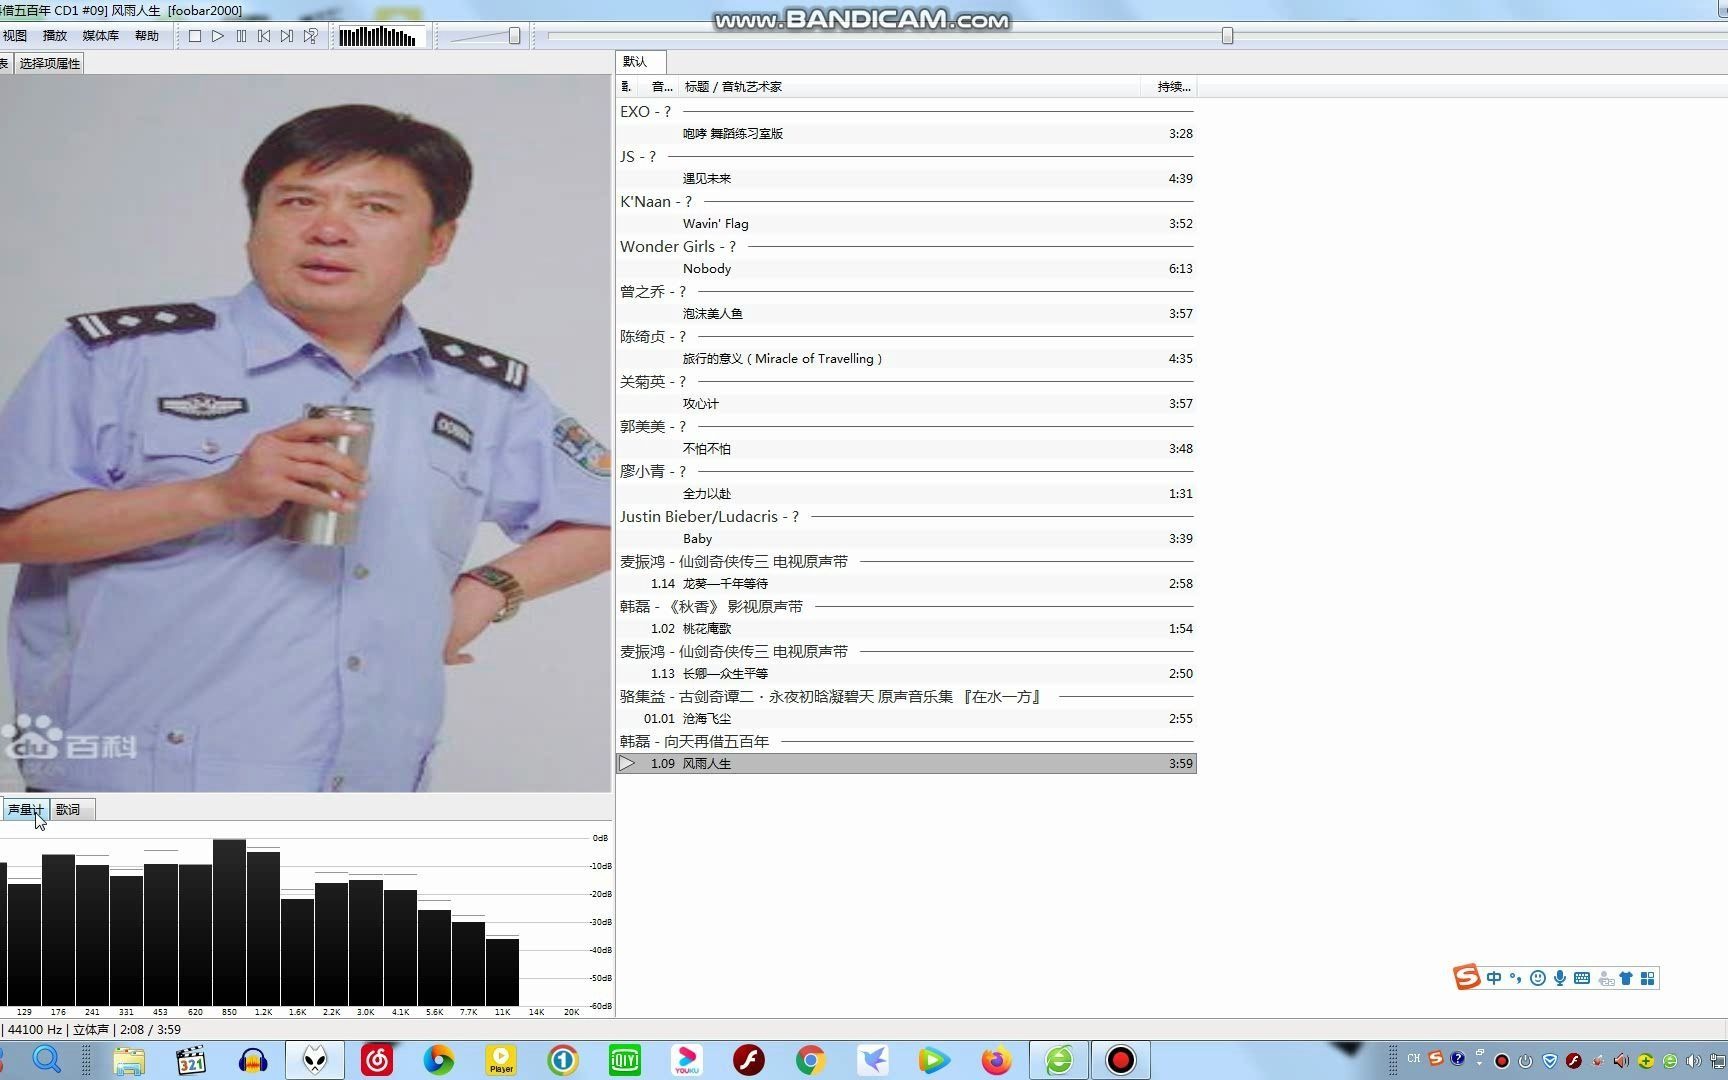Open the Sogou soft keyboard
Viewport: 1728px width, 1080px height.
pyautogui.click(x=1582, y=978)
